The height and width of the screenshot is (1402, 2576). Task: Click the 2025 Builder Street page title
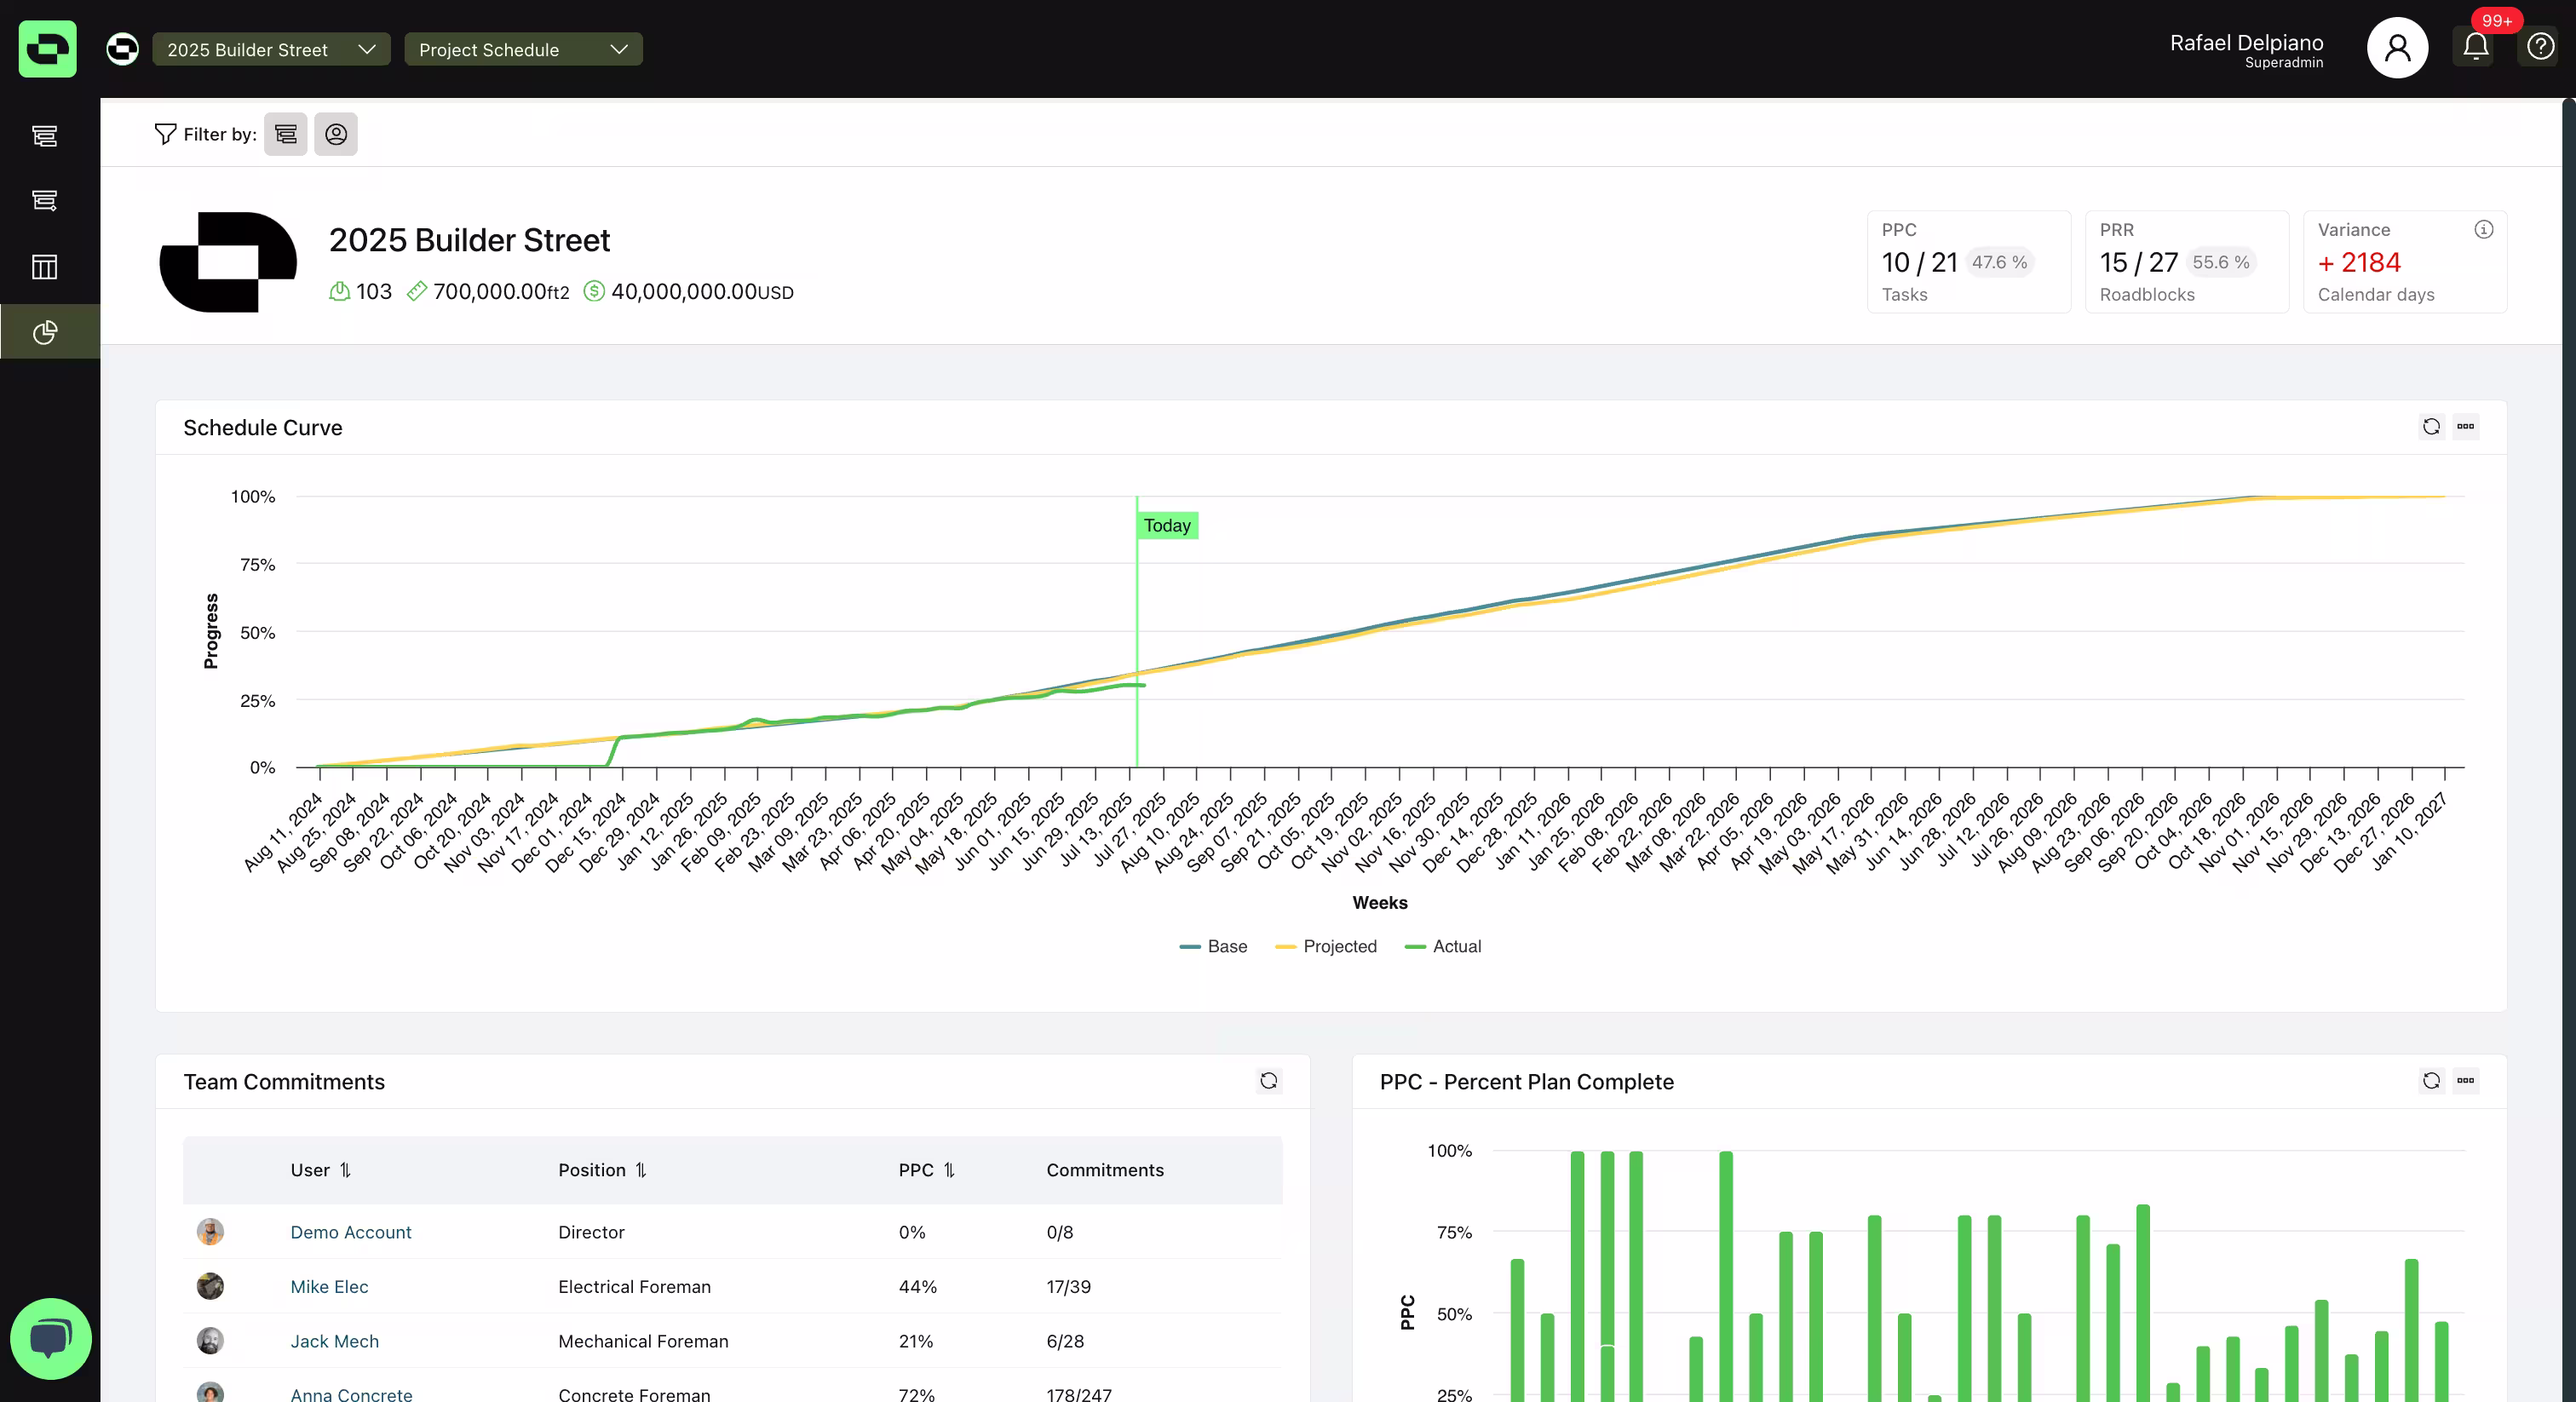click(469, 240)
